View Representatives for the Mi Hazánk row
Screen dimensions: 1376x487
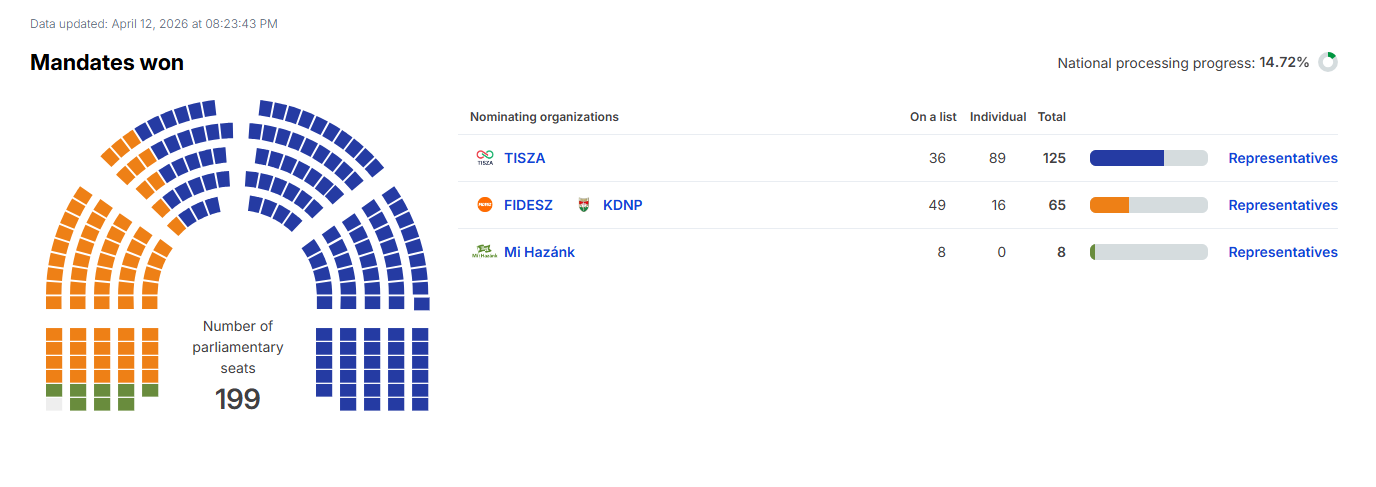(x=1283, y=252)
